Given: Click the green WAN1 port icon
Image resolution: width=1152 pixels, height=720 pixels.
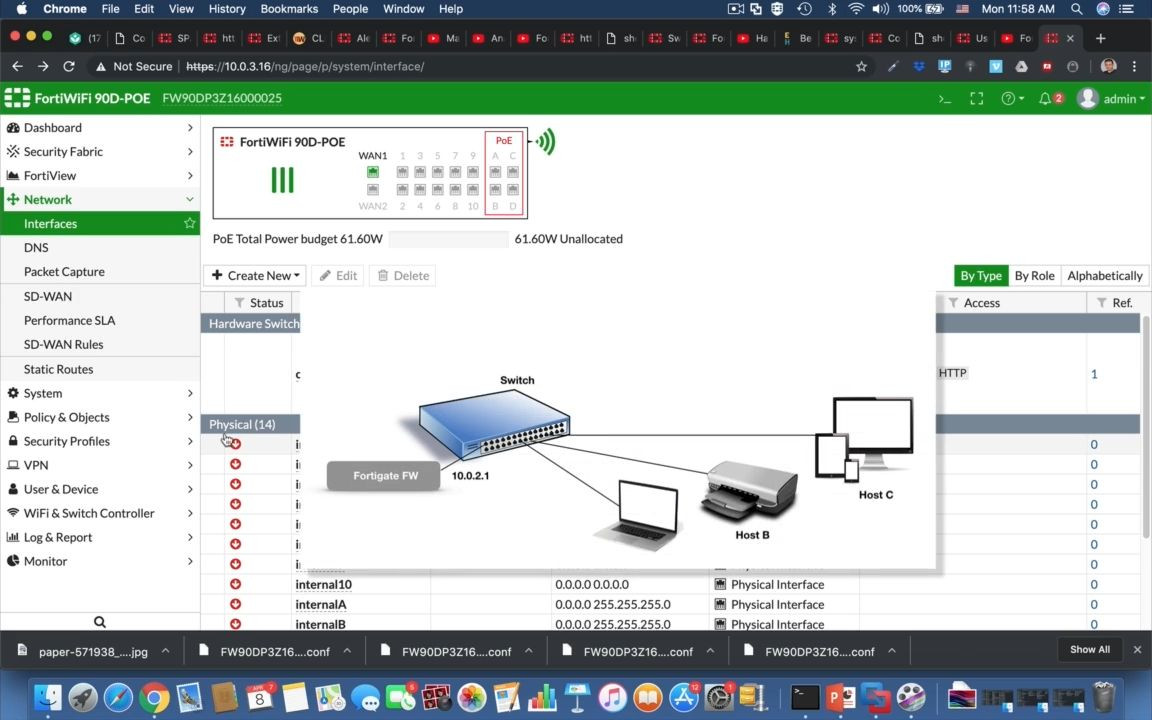Looking at the screenshot, I should point(373,172).
